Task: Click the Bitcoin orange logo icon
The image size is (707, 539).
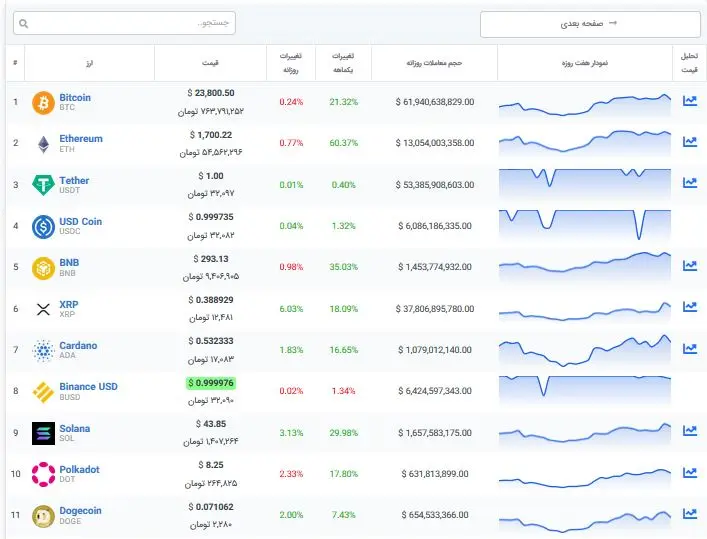Action: (x=43, y=103)
